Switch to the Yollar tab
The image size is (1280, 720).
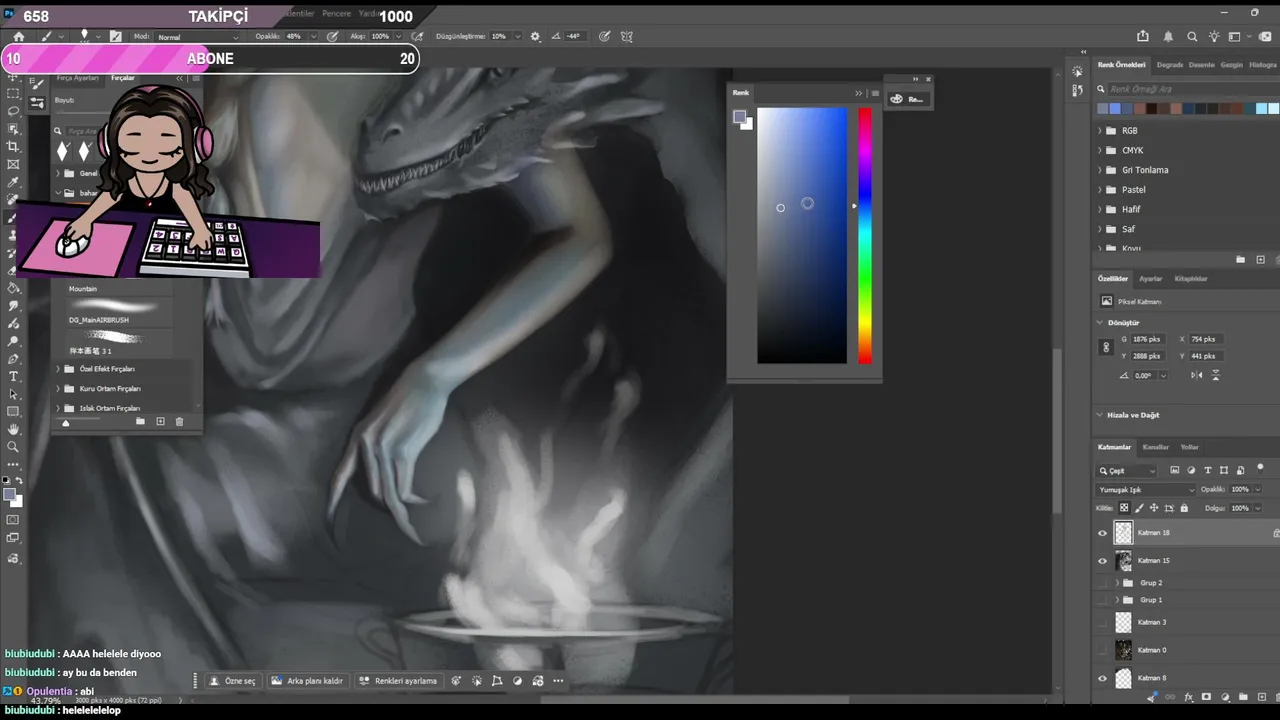coord(1189,447)
